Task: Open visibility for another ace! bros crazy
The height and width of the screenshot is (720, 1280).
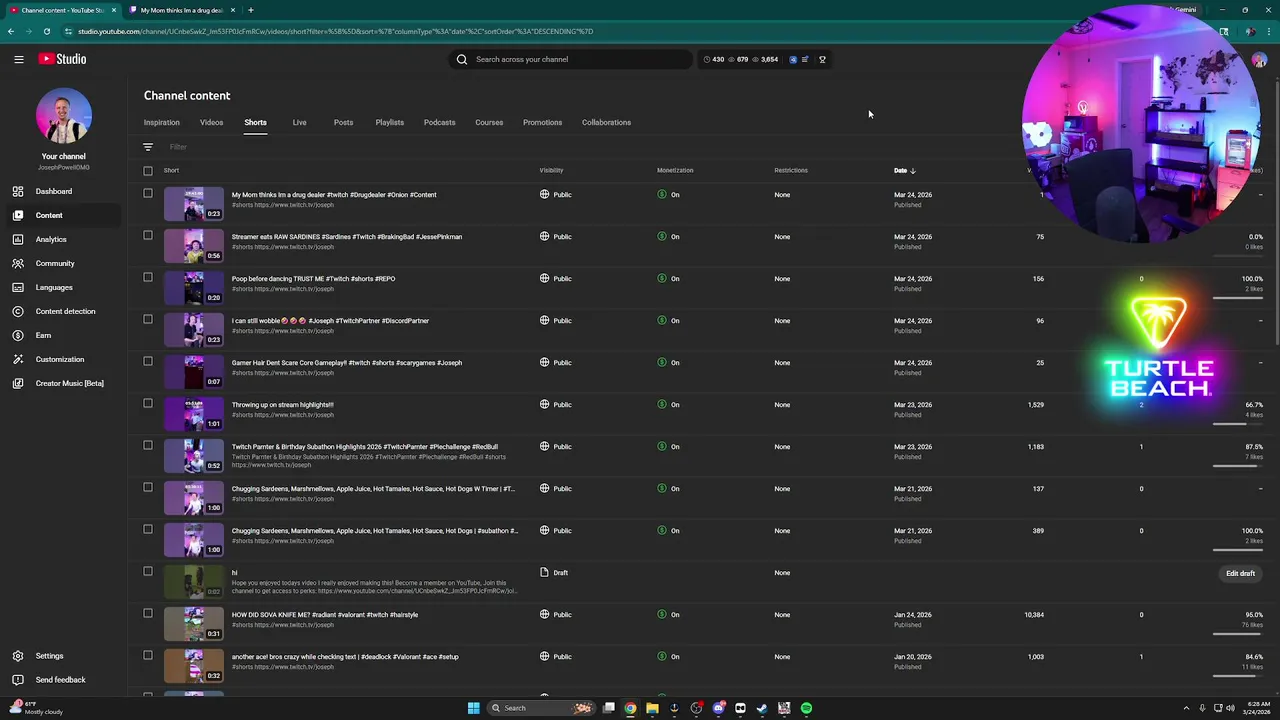Action: 556,657
